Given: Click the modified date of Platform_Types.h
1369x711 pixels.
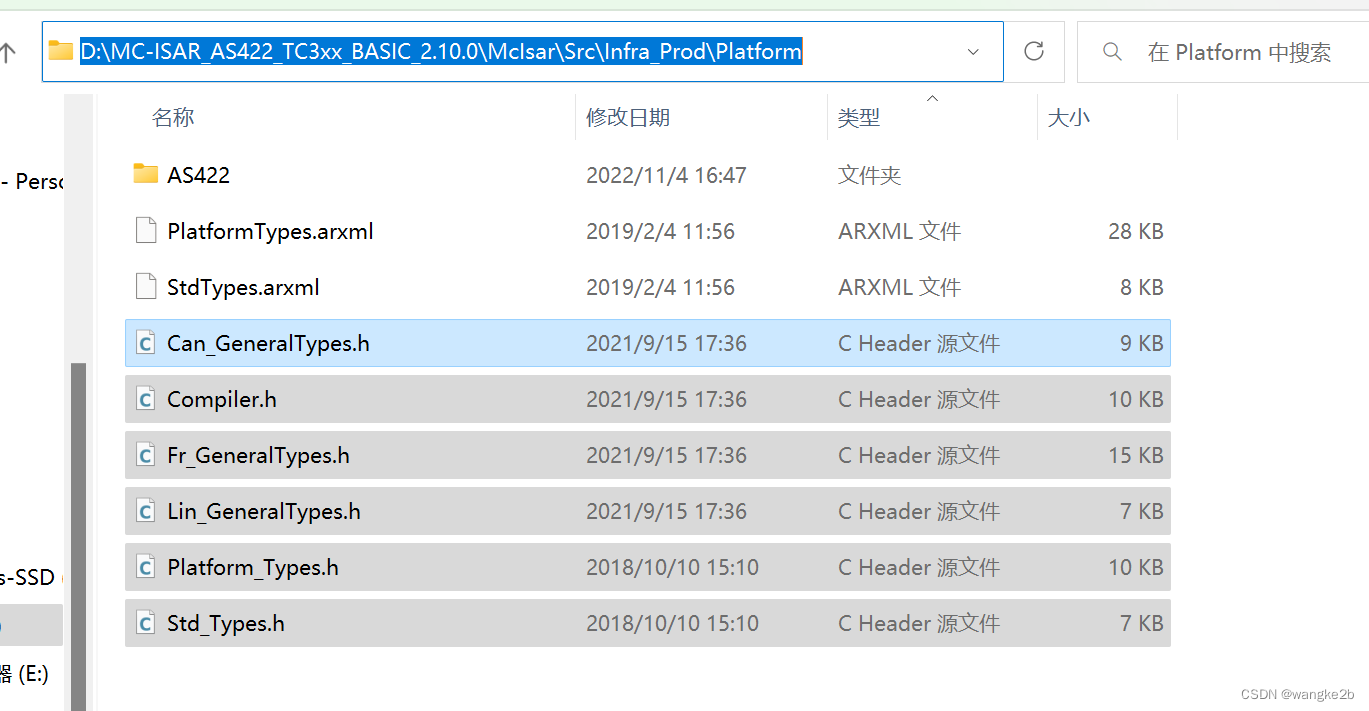Looking at the screenshot, I should (x=672, y=567).
